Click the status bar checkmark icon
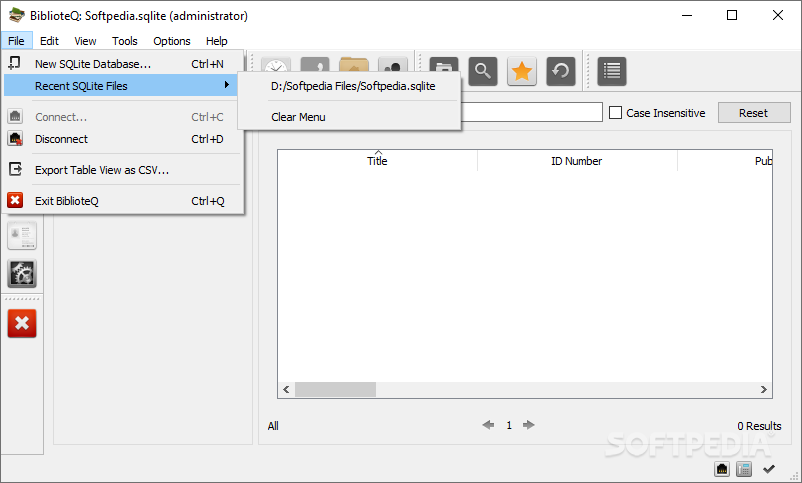802x483 pixels. [x=769, y=469]
